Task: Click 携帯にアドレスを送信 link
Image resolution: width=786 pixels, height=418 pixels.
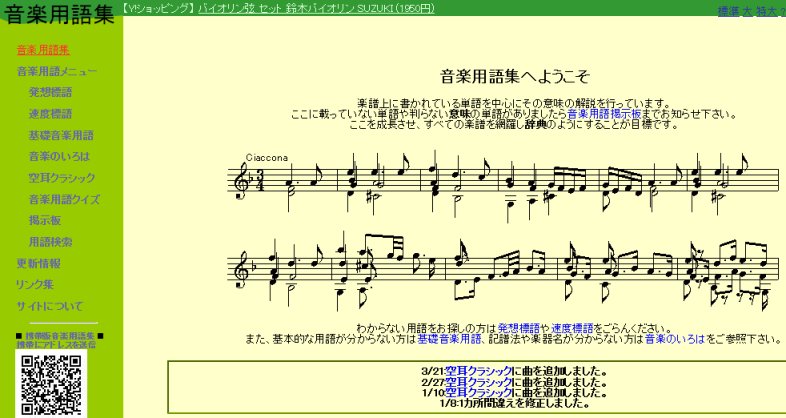Action: [56, 344]
